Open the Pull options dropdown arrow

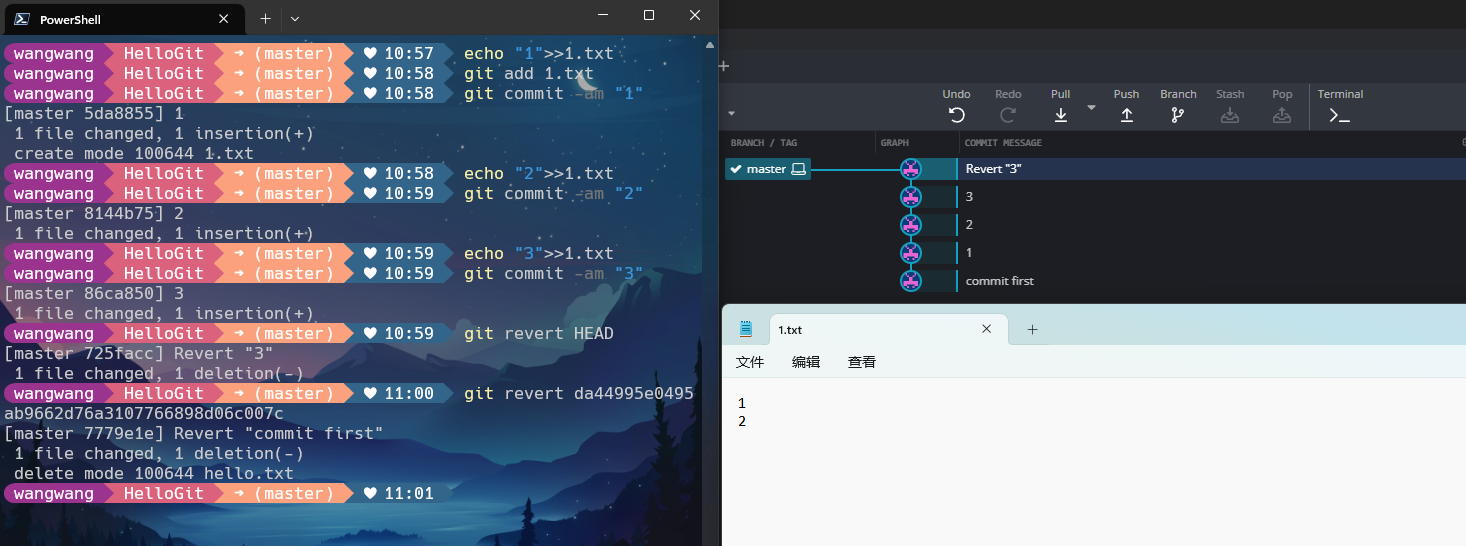coord(1091,108)
